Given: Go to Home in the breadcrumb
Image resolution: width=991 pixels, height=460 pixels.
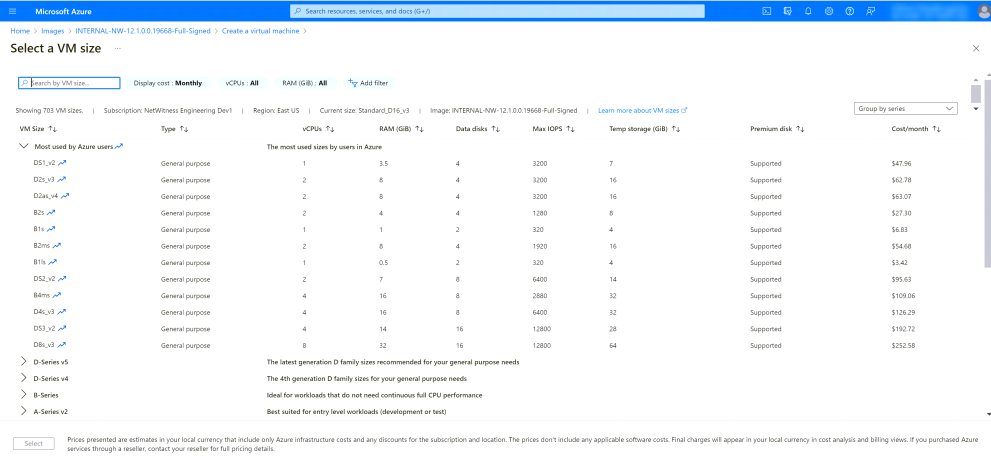Looking at the screenshot, I should click(x=20, y=30).
